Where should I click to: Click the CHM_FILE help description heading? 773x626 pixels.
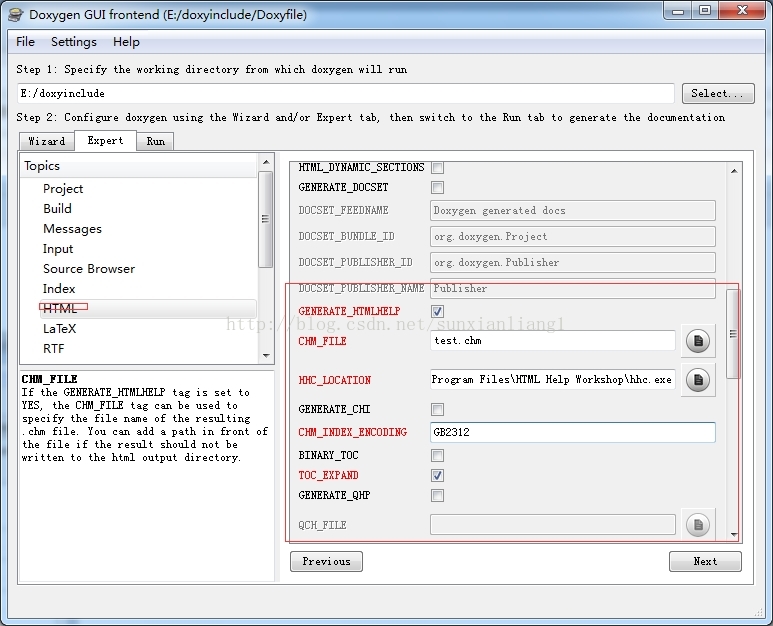pos(49,379)
